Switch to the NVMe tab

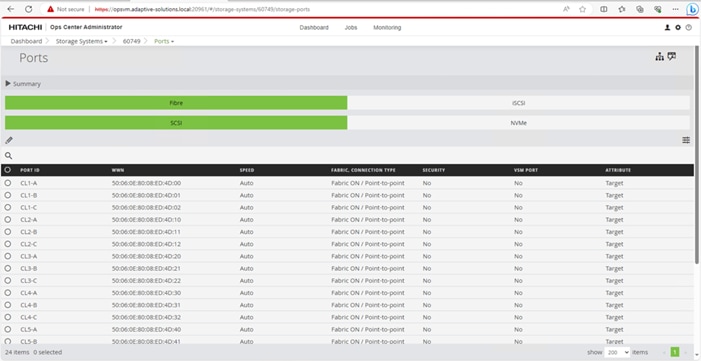pyautogui.click(x=519, y=123)
